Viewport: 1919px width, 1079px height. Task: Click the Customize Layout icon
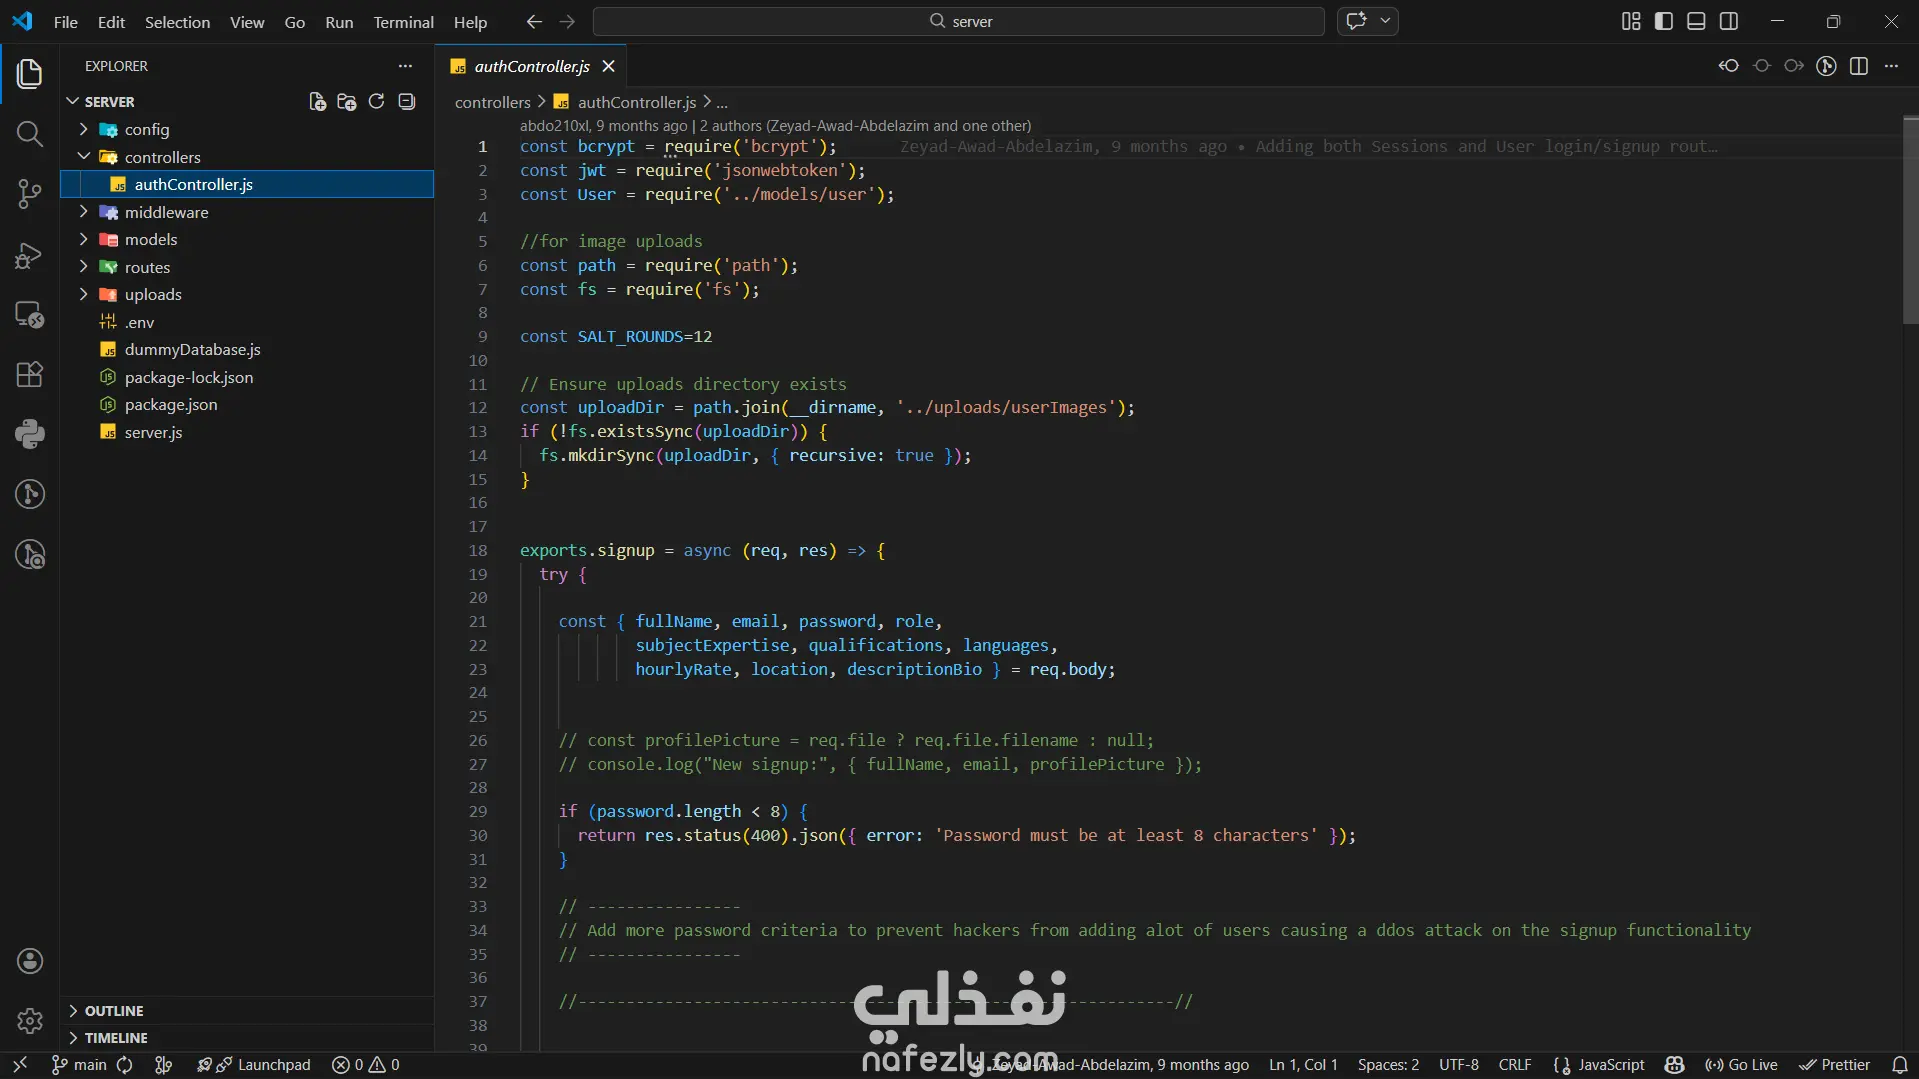pos(1631,21)
